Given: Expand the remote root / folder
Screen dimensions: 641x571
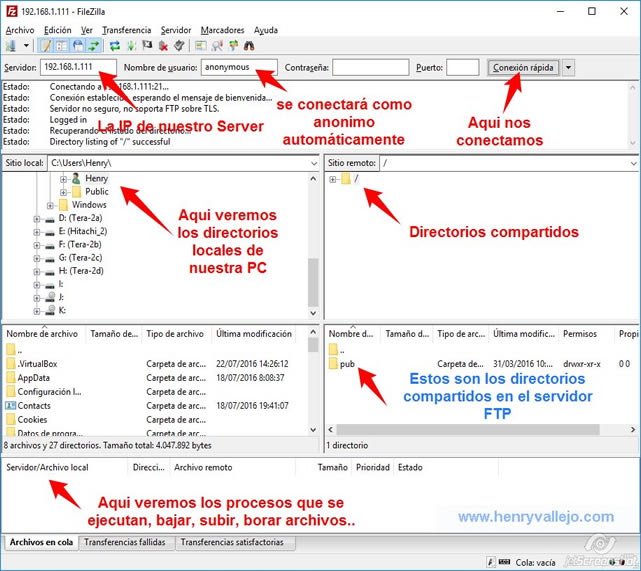Looking at the screenshot, I should click(x=332, y=179).
